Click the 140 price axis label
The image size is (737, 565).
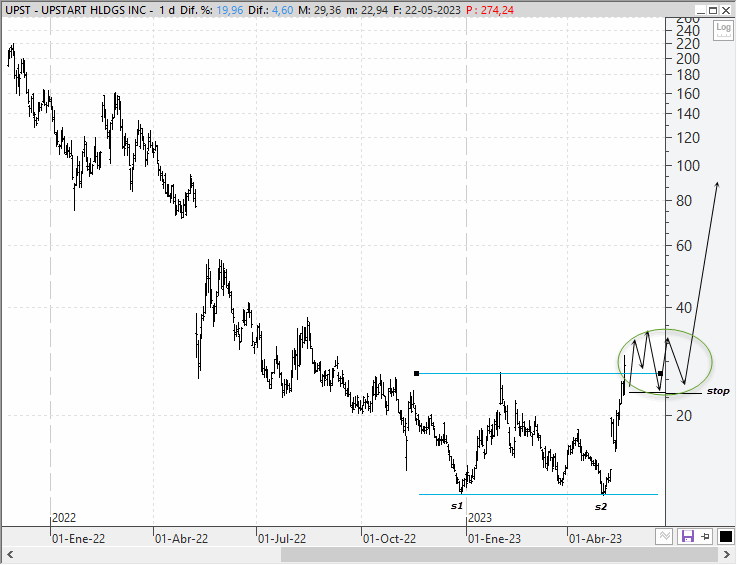point(688,114)
